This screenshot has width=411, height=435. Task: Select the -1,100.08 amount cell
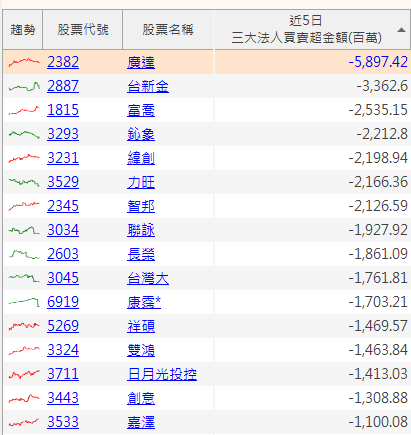click(312, 422)
